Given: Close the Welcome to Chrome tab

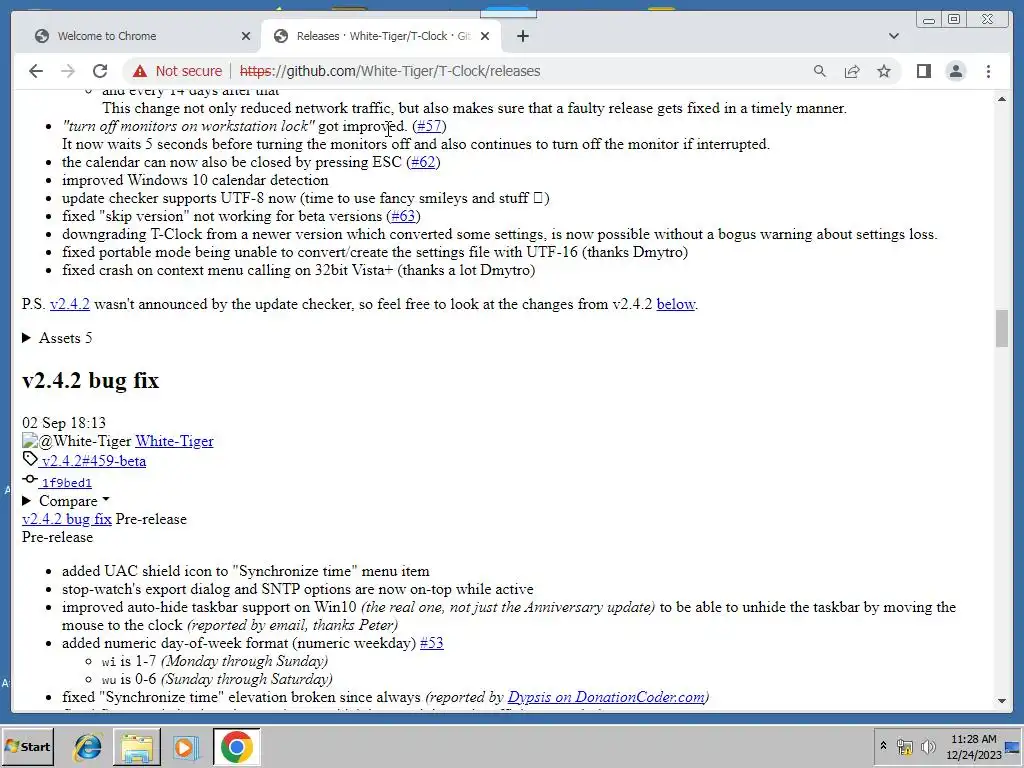Looking at the screenshot, I should click(246, 37).
